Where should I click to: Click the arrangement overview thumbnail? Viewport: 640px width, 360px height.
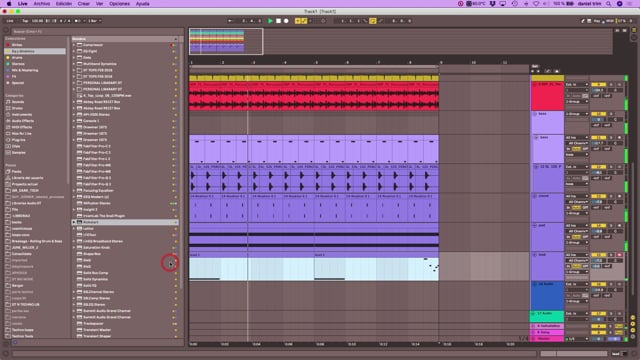point(226,41)
